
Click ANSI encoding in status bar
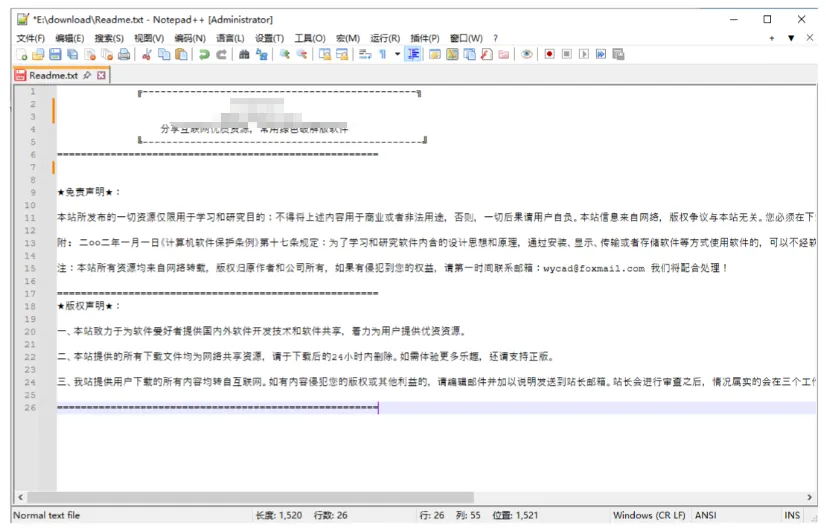[706, 515]
